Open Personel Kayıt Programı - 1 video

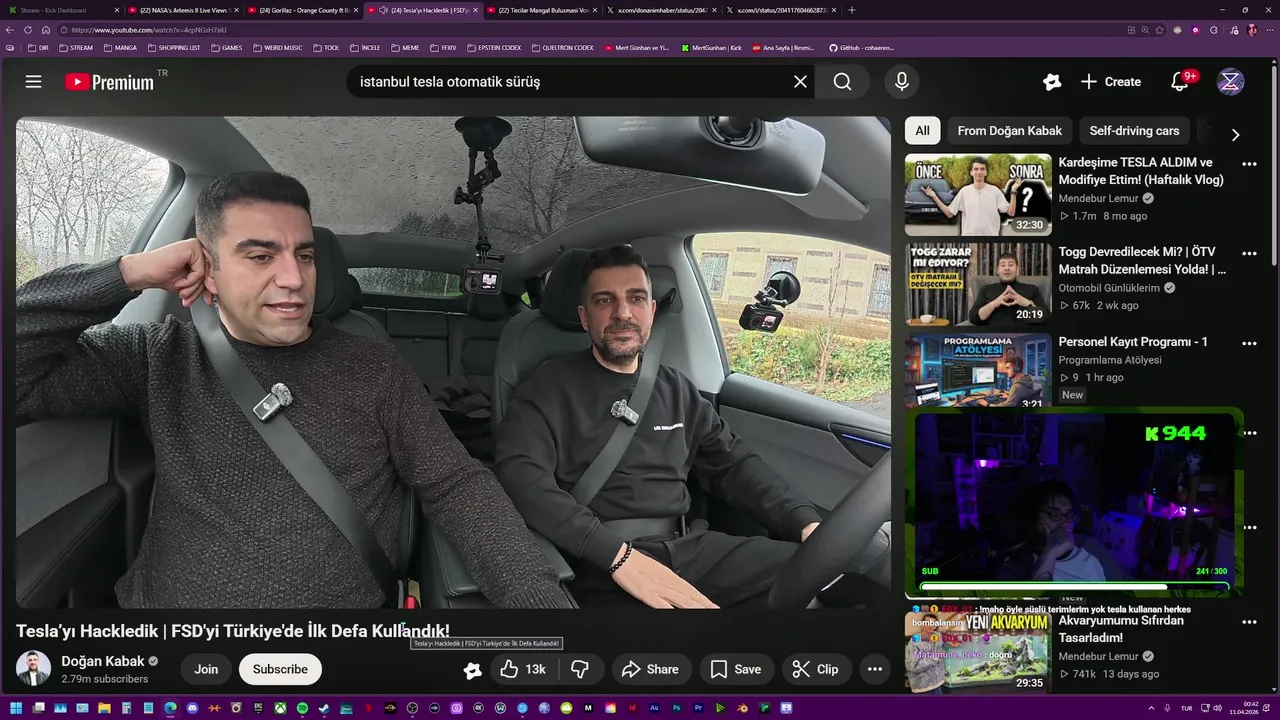pyautogui.click(x=1133, y=342)
